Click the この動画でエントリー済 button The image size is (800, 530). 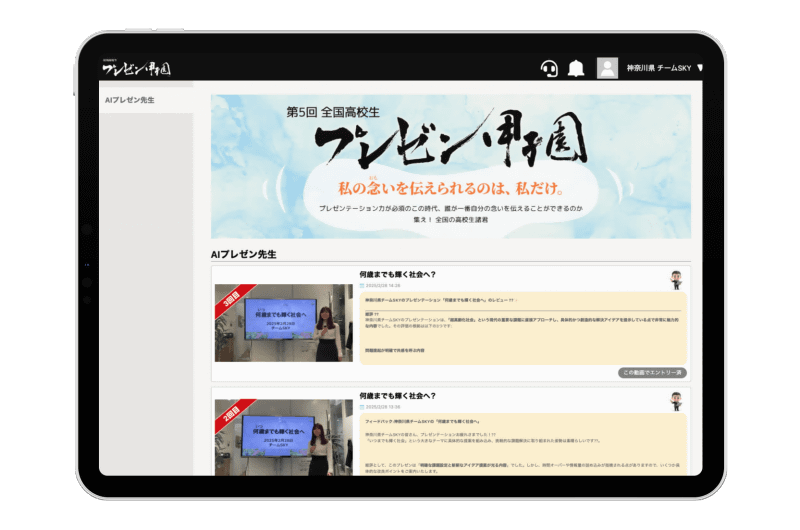pyautogui.click(x=652, y=373)
